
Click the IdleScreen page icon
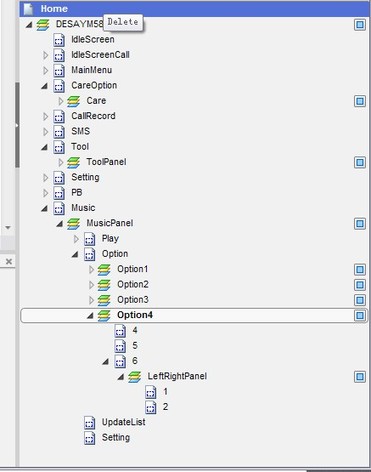click(59, 40)
